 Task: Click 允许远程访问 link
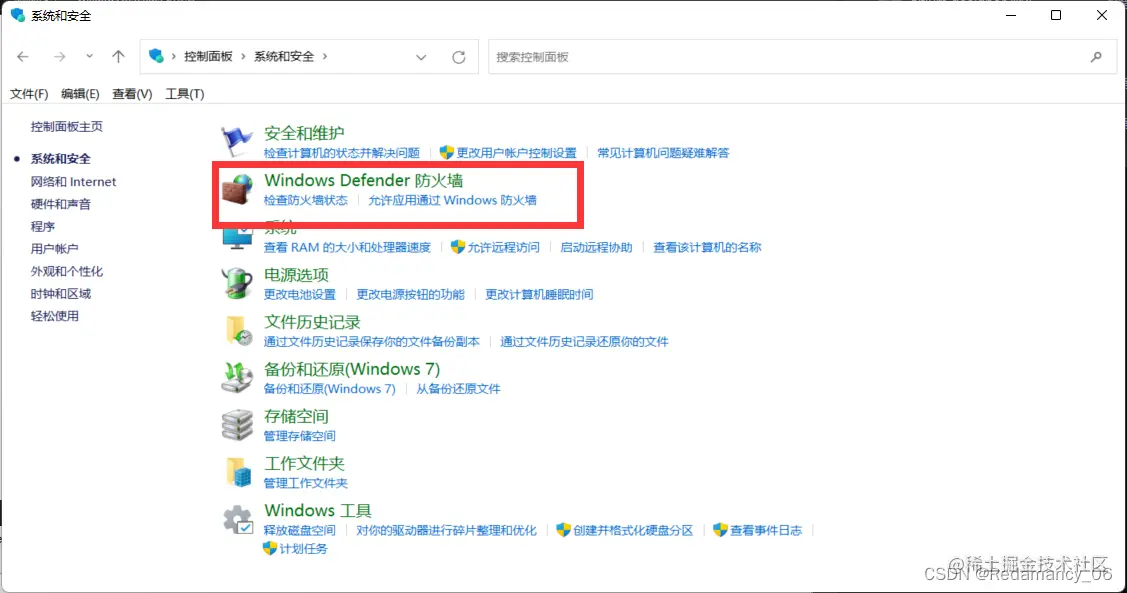tap(503, 247)
